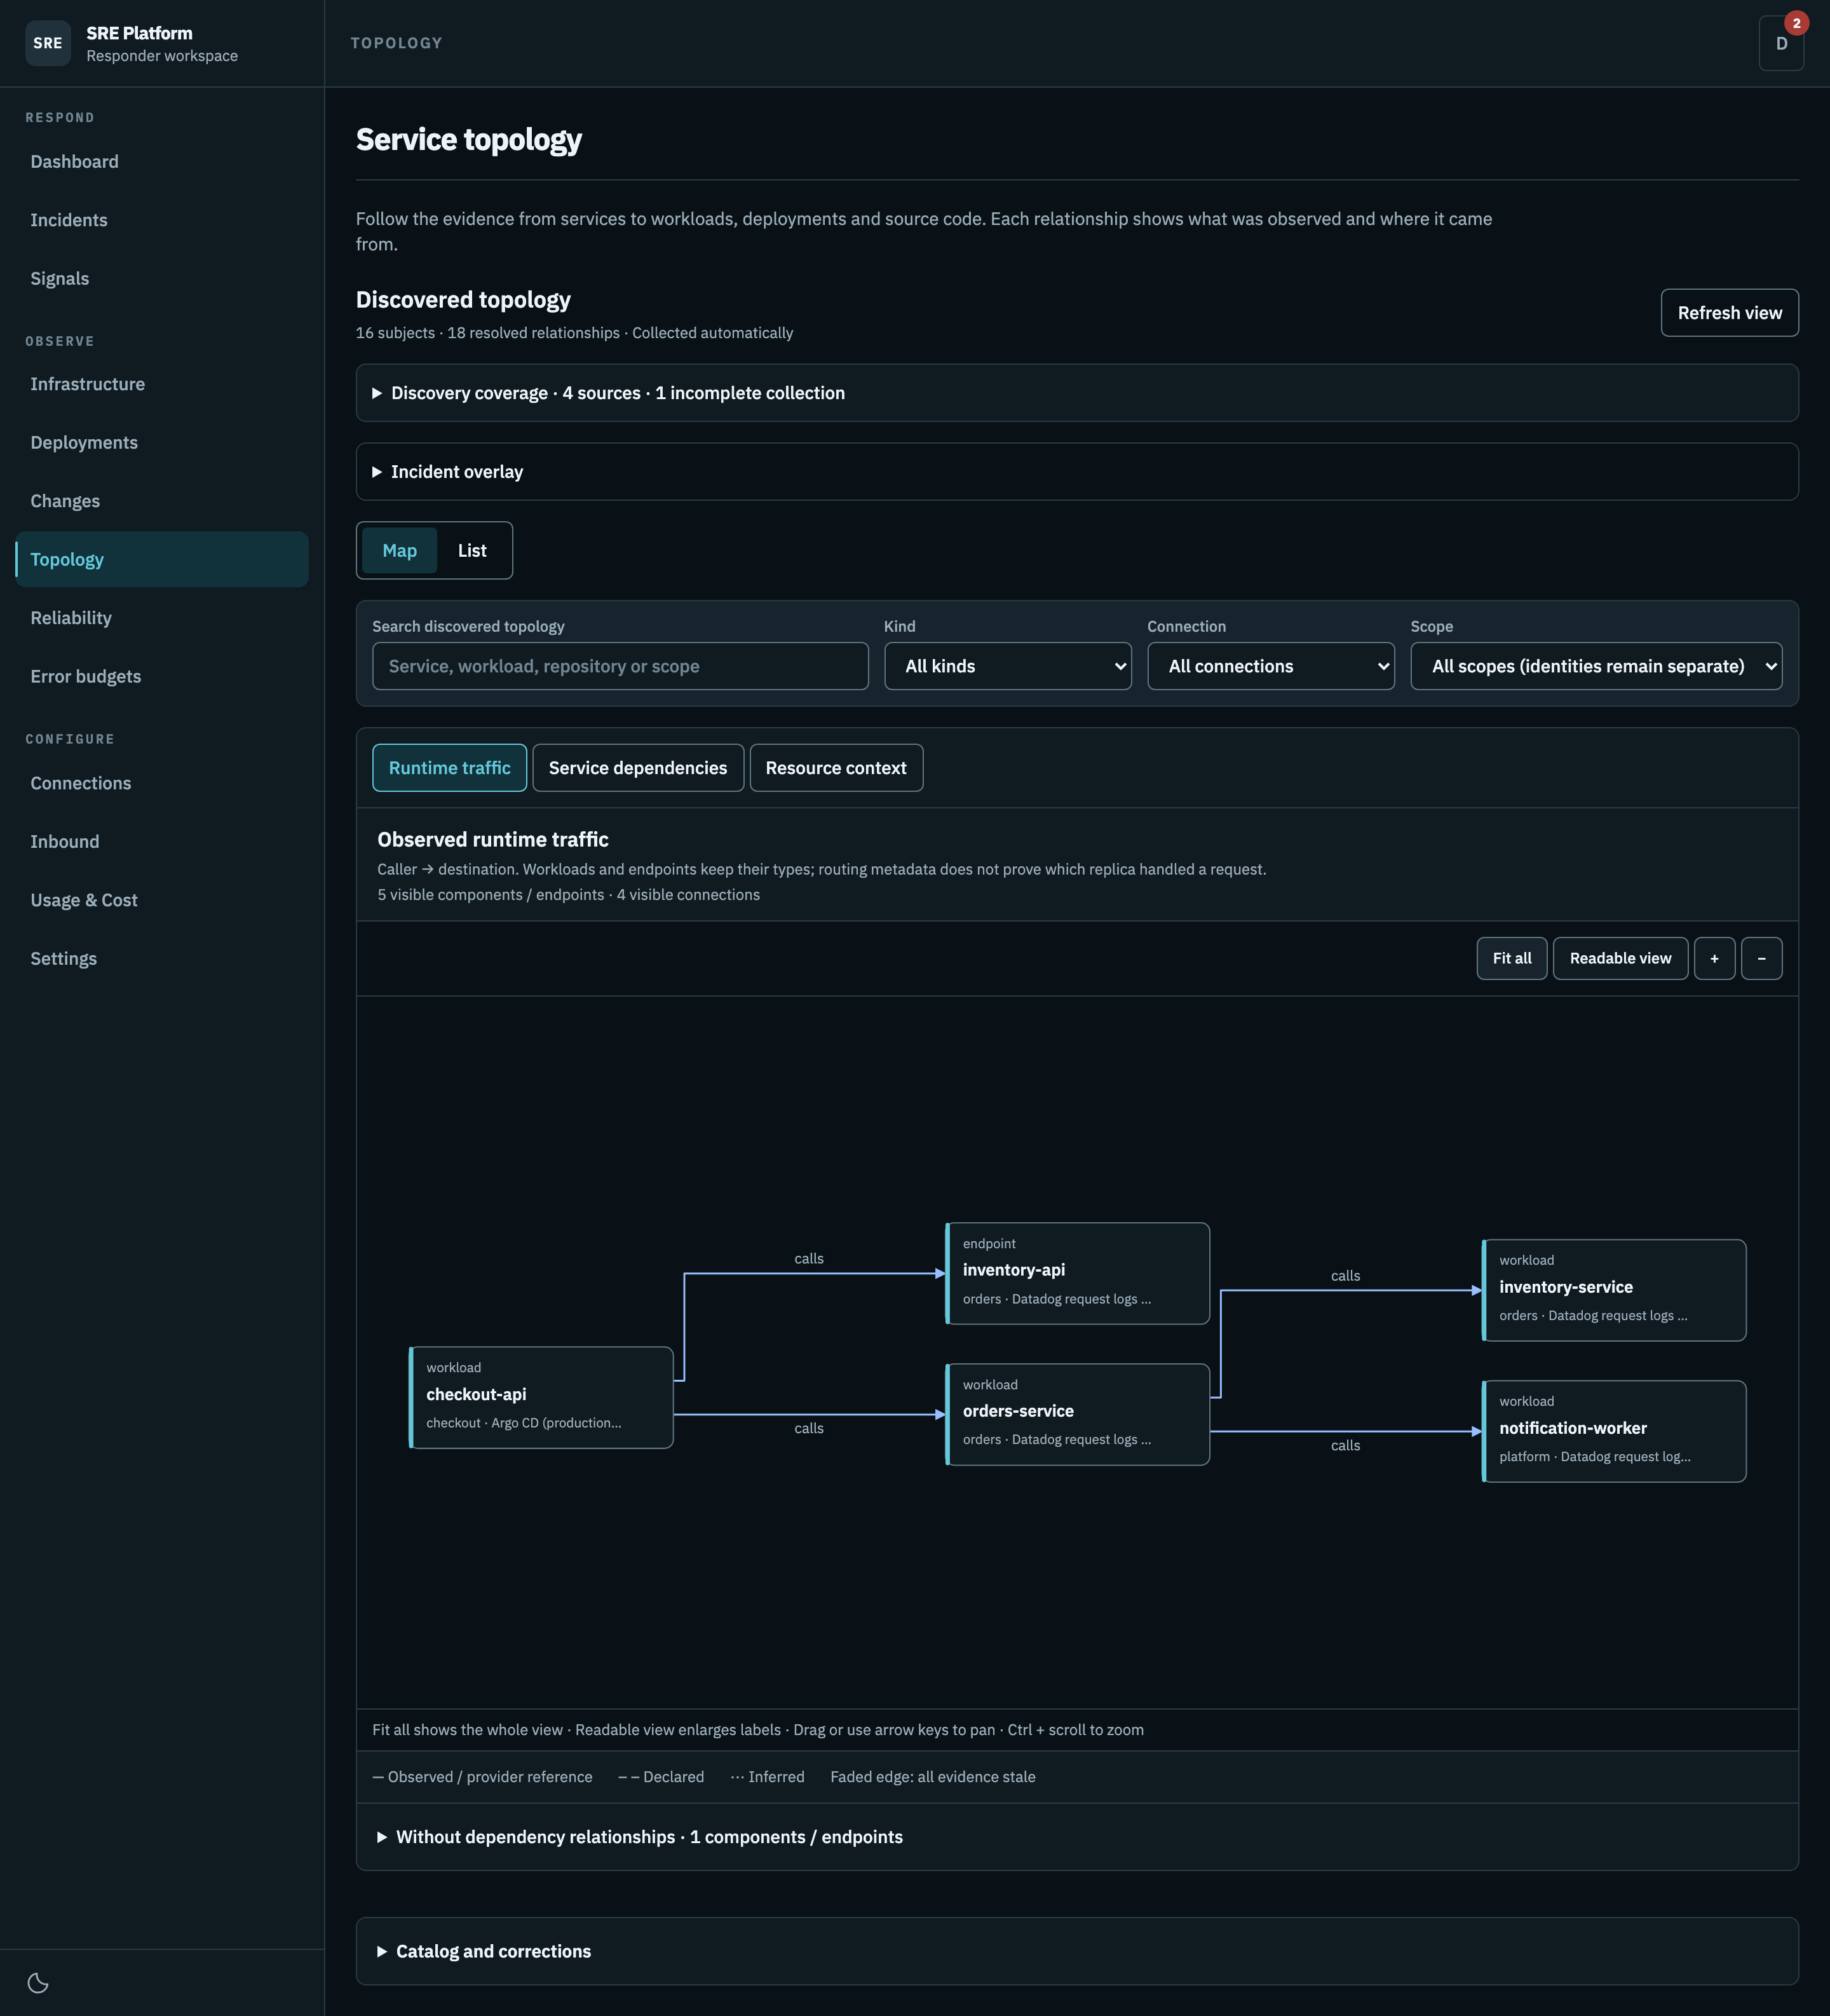Open the D user avatar menu
Image resolution: width=1830 pixels, height=2016 pixels.
pos(1781,44)
